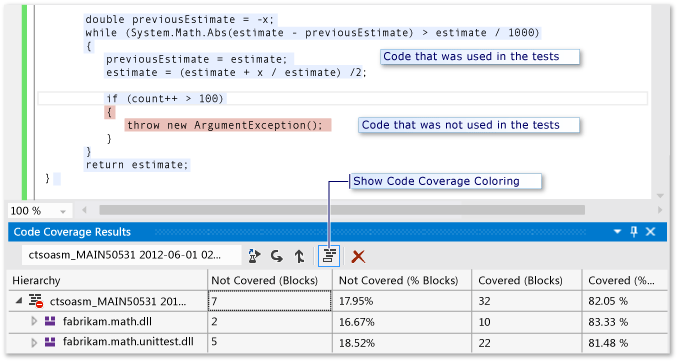Click the pin auto-hide icon
This screenshot has height=362, width=678.
pos(634,232)
